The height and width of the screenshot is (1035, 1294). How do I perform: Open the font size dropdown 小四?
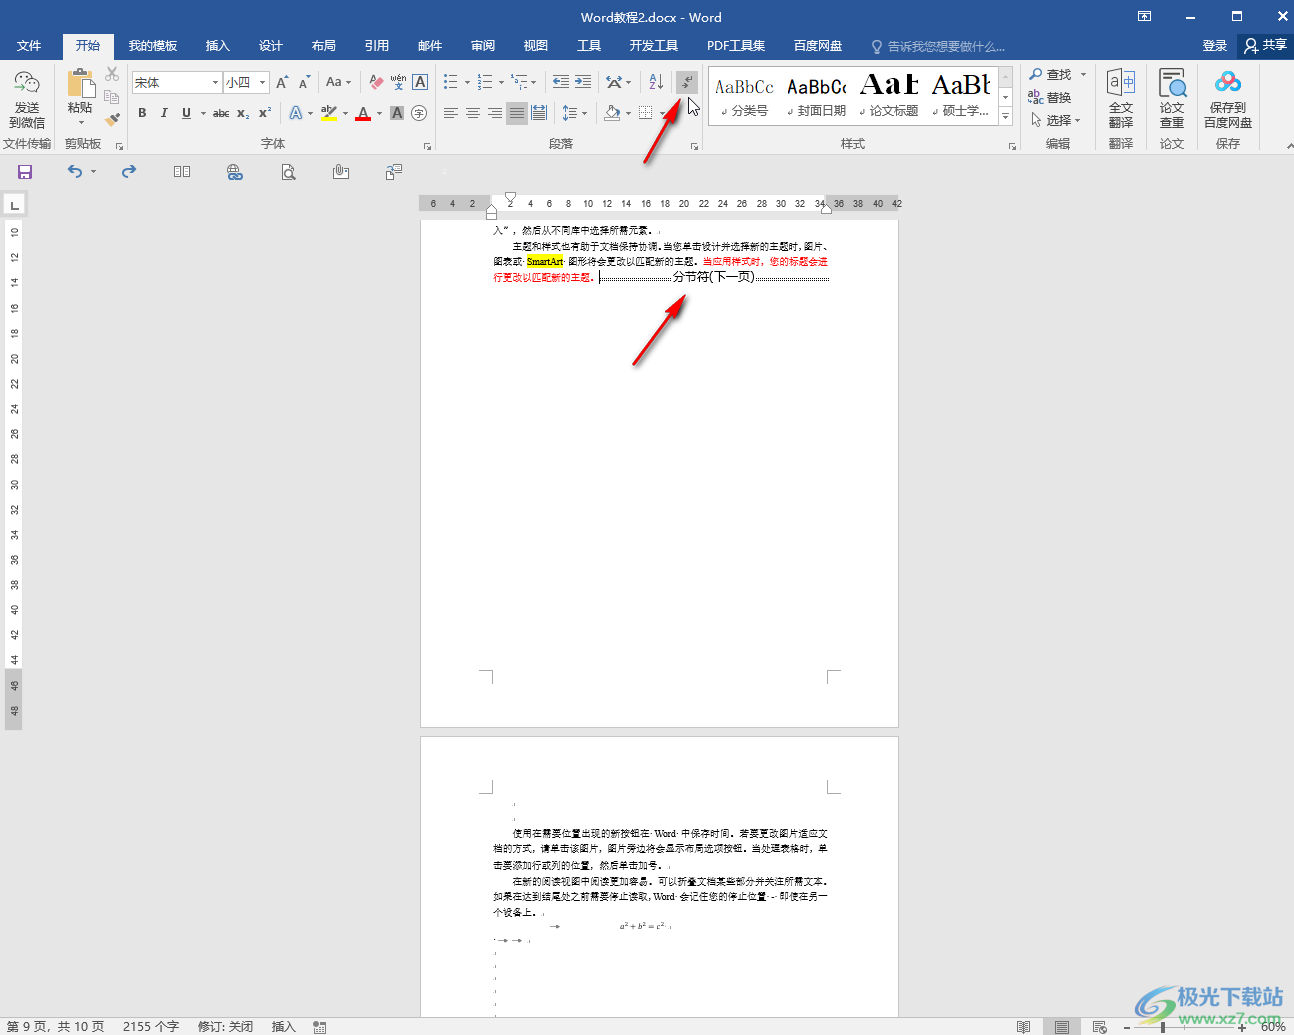pos(262,82)
